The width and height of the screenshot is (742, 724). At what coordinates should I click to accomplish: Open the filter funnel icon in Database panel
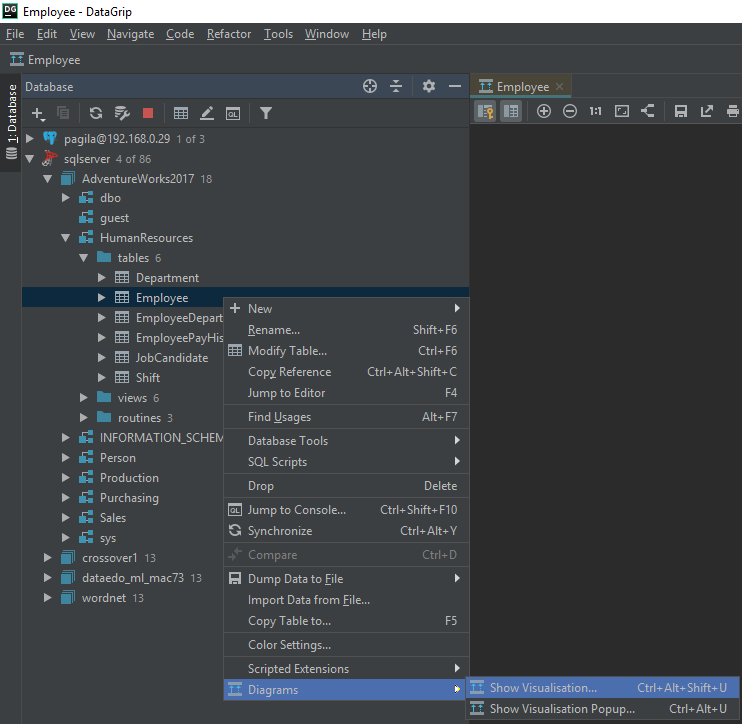click(x=266, y=114)
